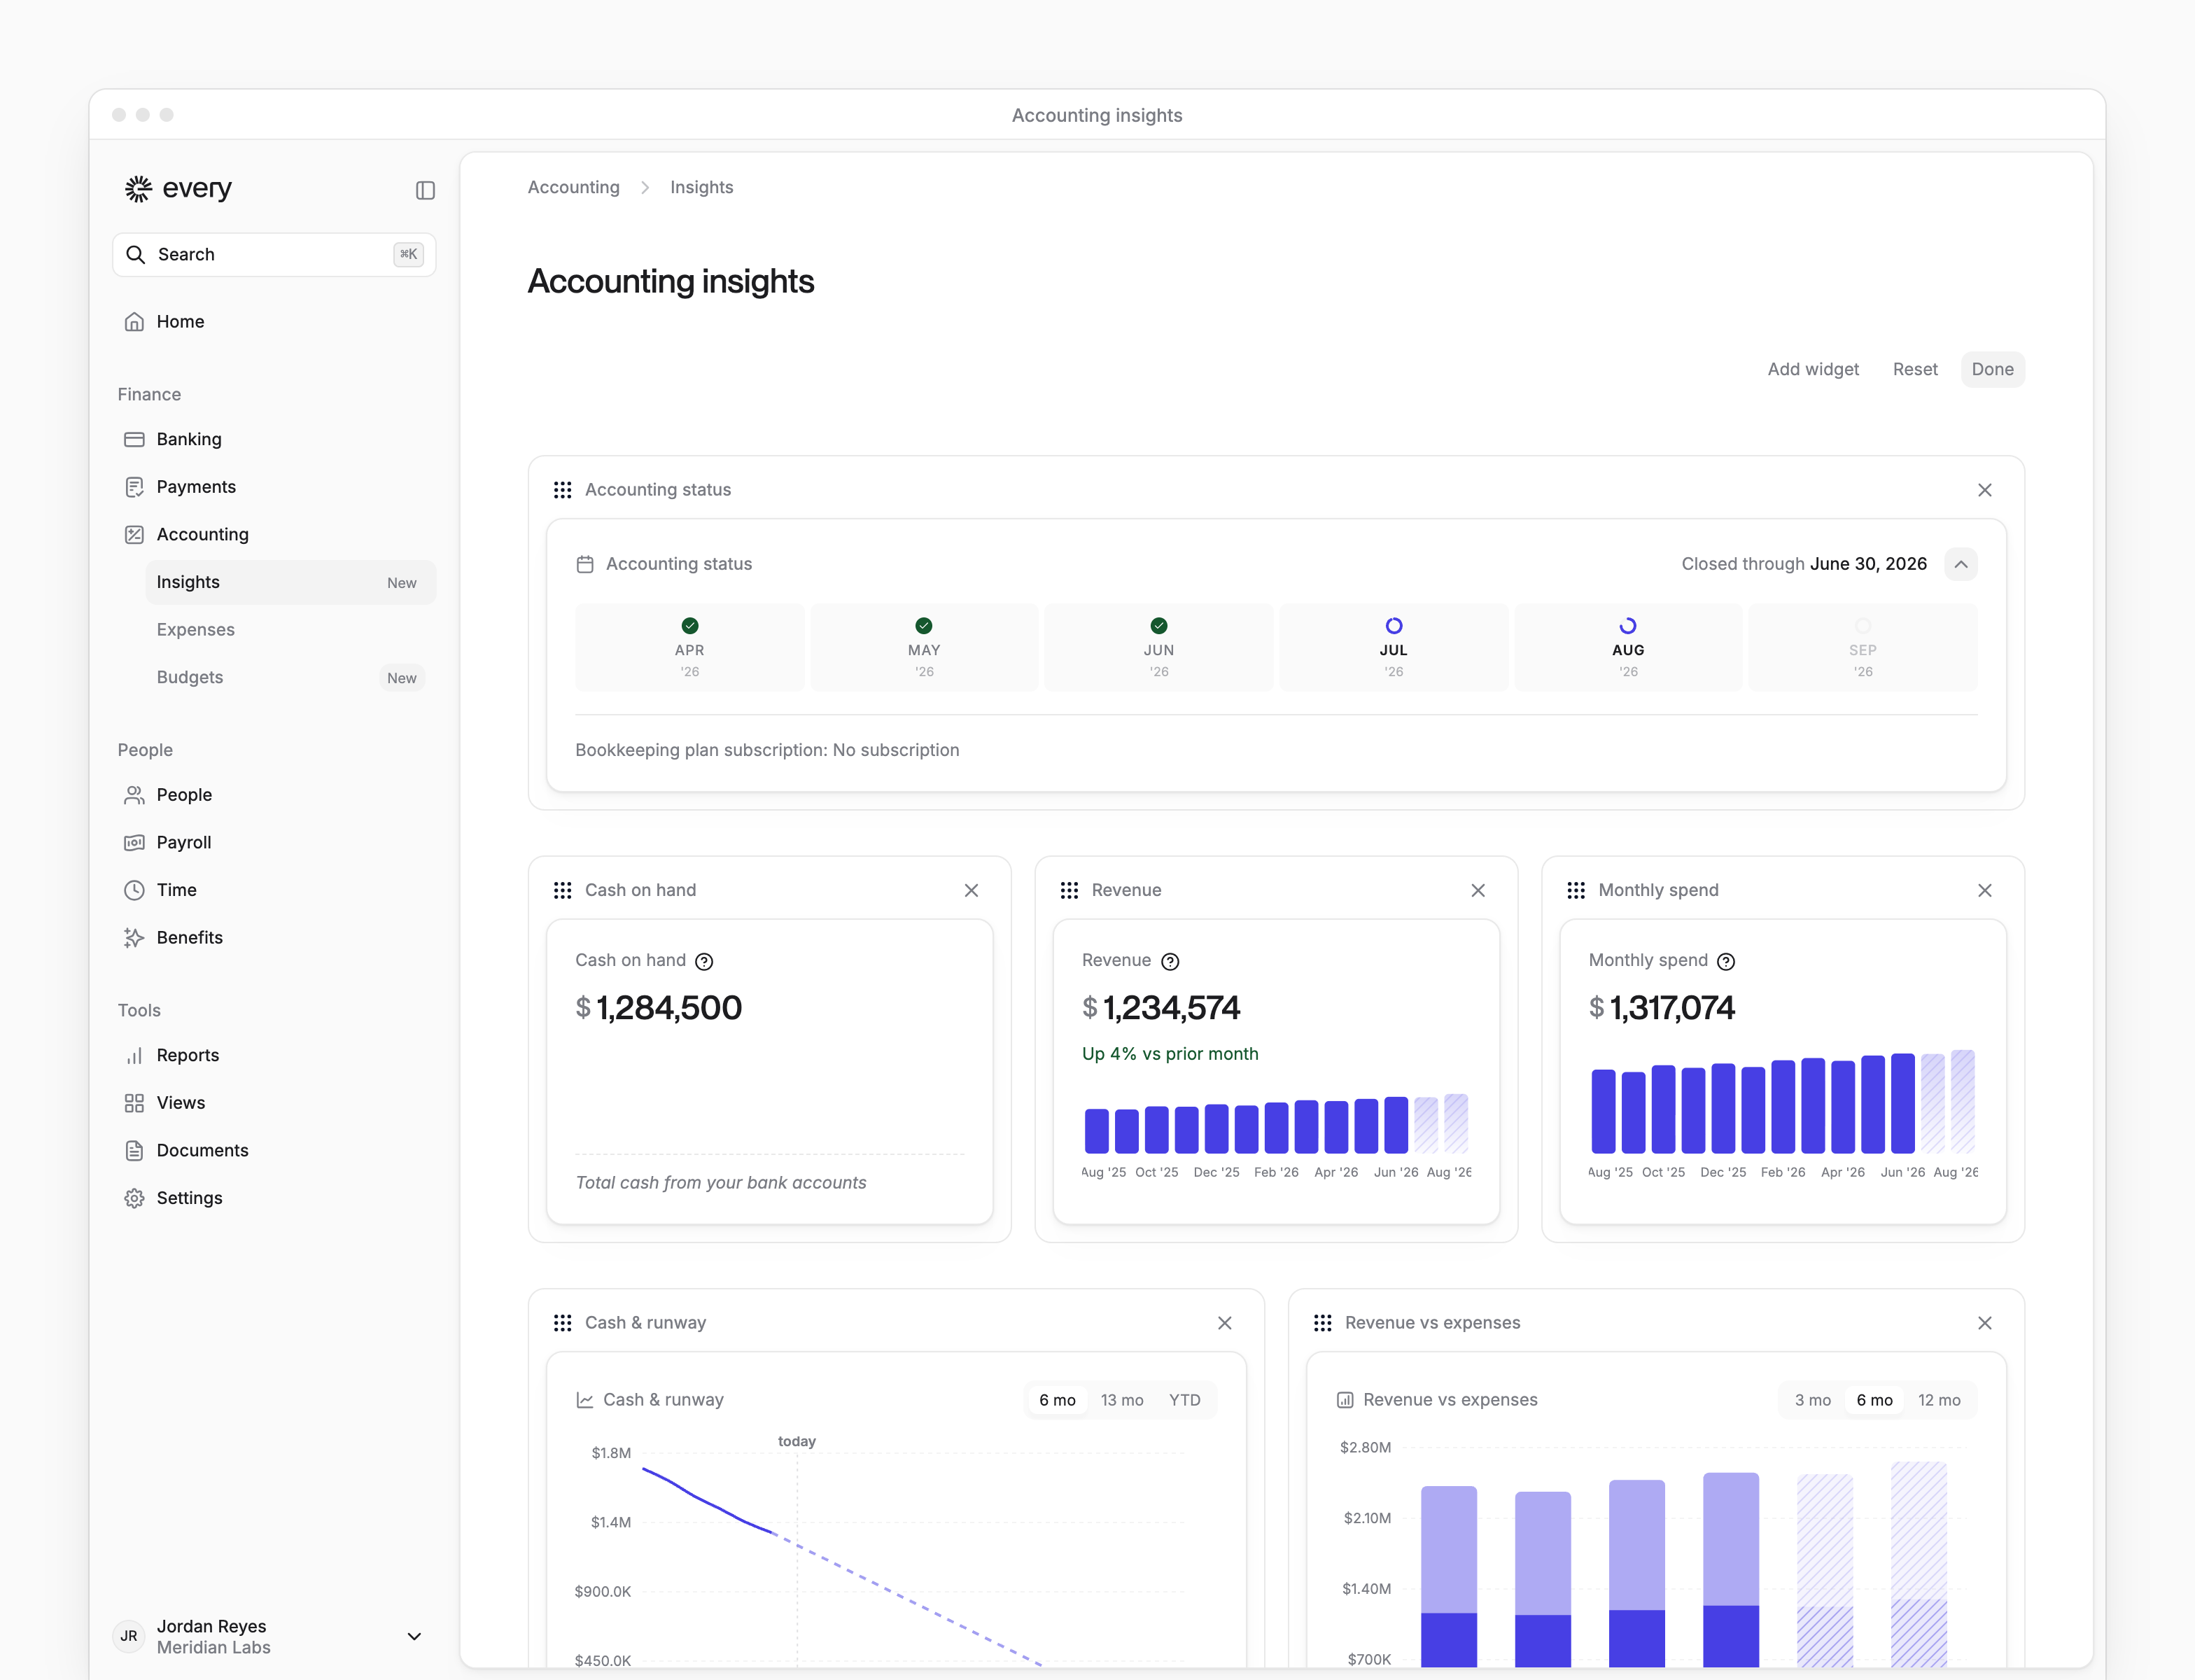This screenshot has height=1680, width=2195.
Task: Click the every logo
Action: 178,188
